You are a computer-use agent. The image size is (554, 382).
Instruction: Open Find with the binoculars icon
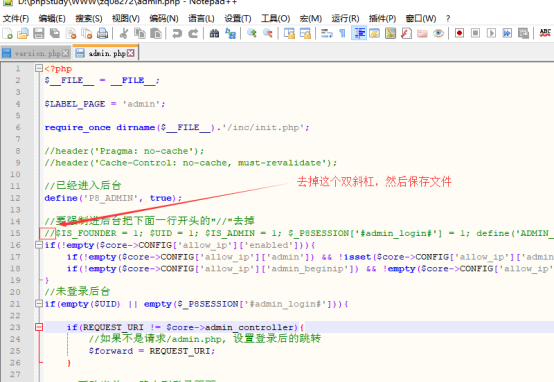click(x=214, y=34)
